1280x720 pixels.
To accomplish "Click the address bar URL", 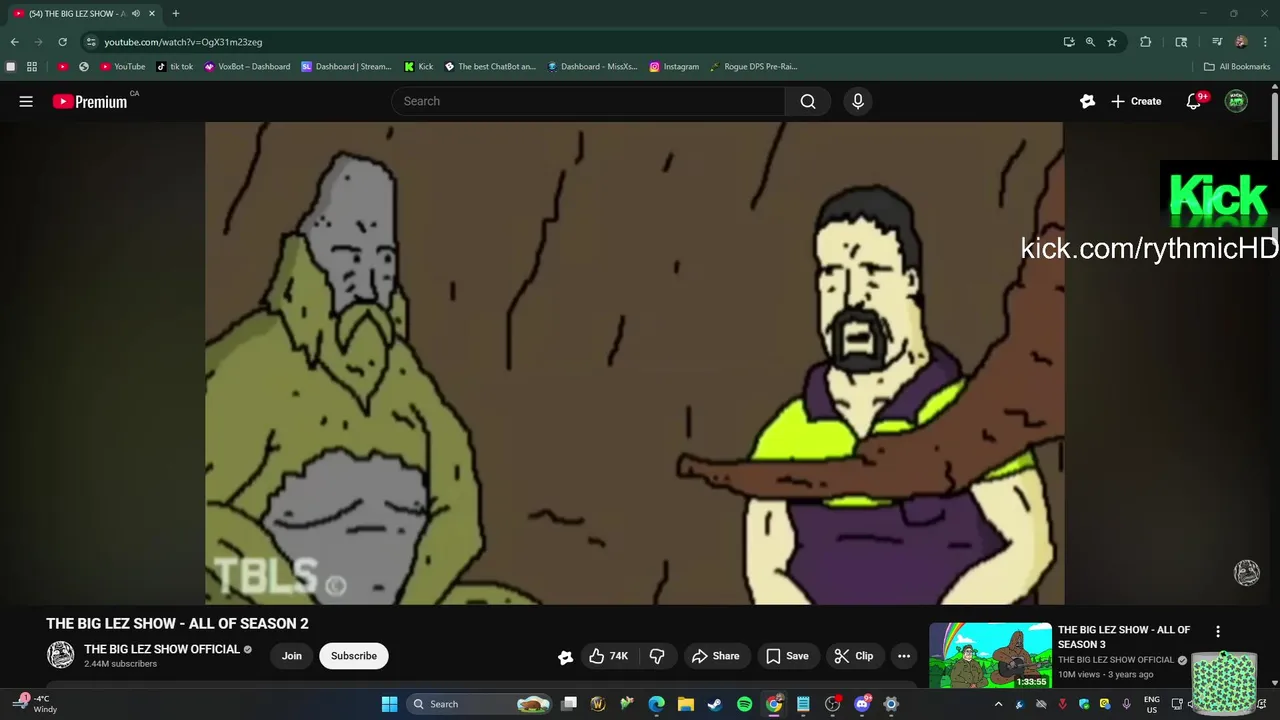I will (183, 42).
